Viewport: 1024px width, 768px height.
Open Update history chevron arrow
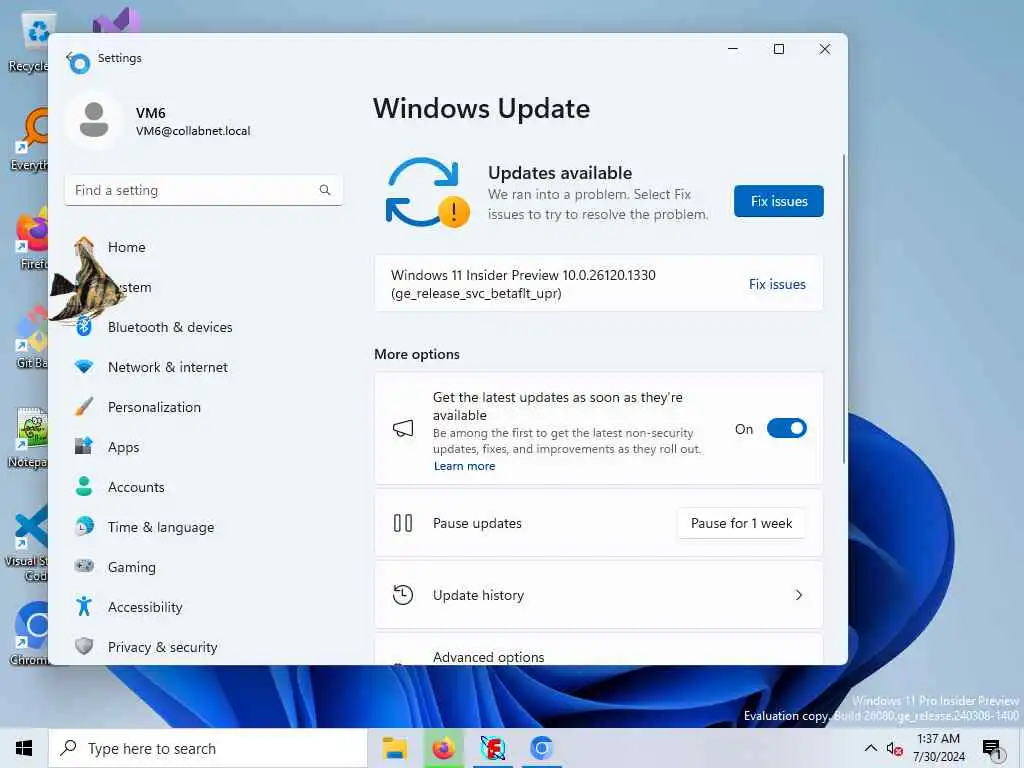tap(799, 595)
